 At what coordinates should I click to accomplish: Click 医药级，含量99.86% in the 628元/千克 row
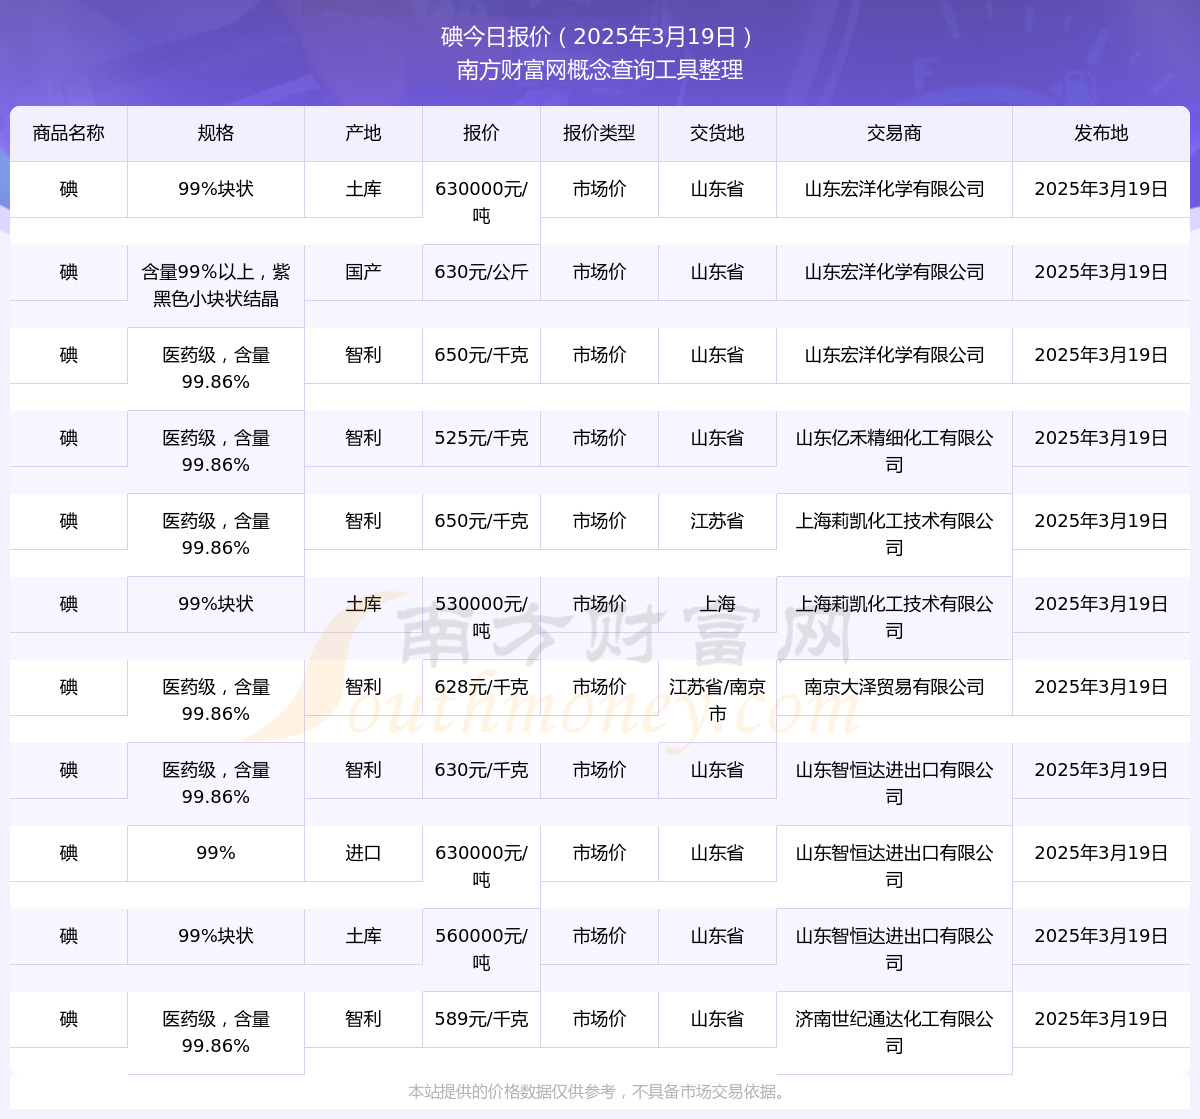(x=216, y=700)
